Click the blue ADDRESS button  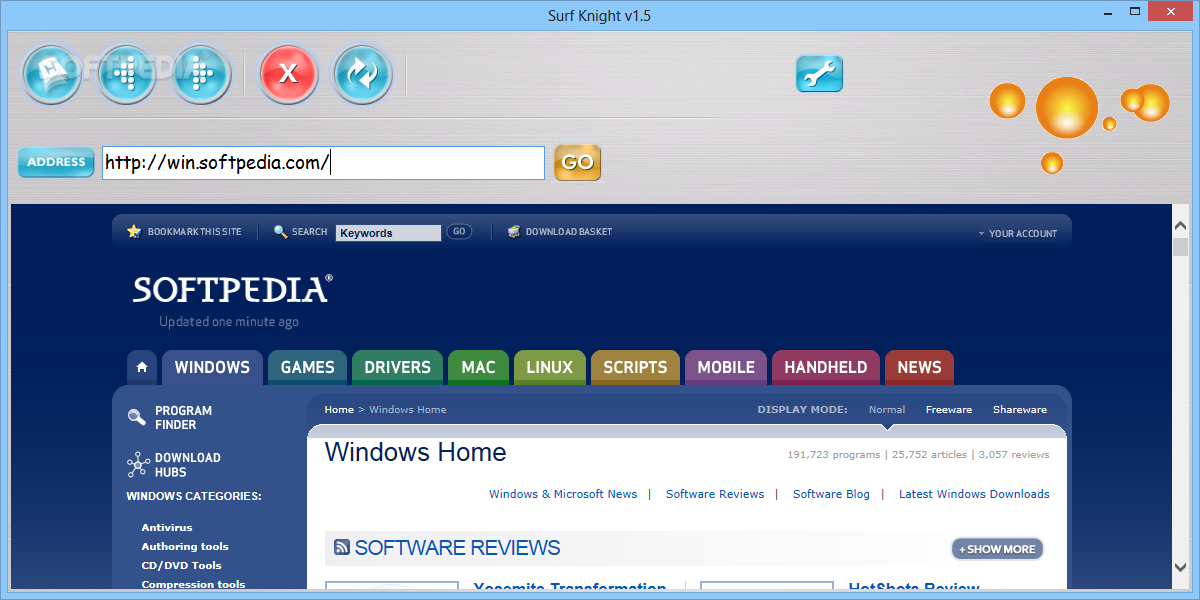click(x=56, y=162)
